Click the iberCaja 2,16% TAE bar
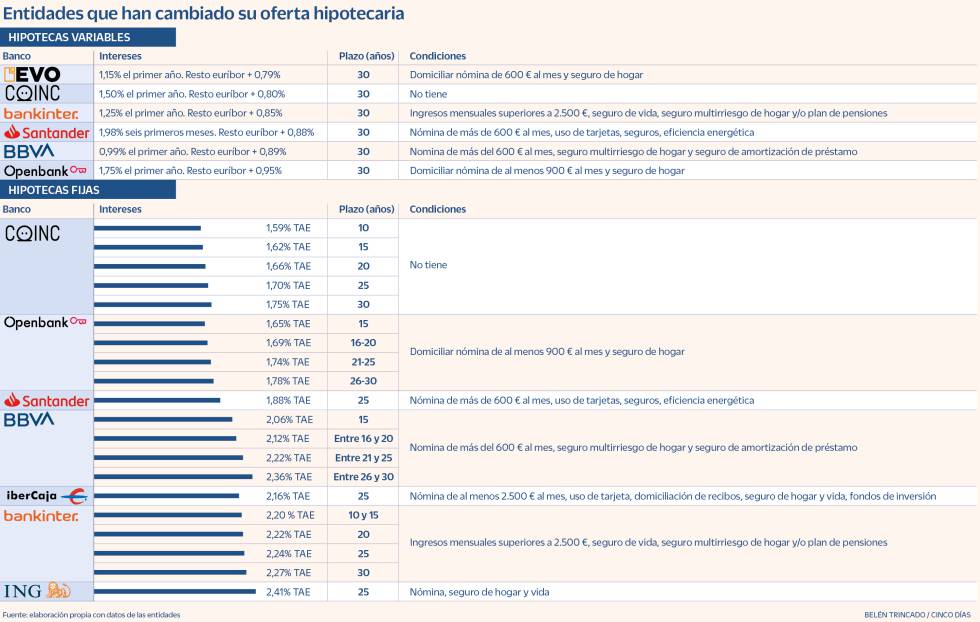This screenshot has width=980, height=622. pyautogui.click(x=166, y=496)
